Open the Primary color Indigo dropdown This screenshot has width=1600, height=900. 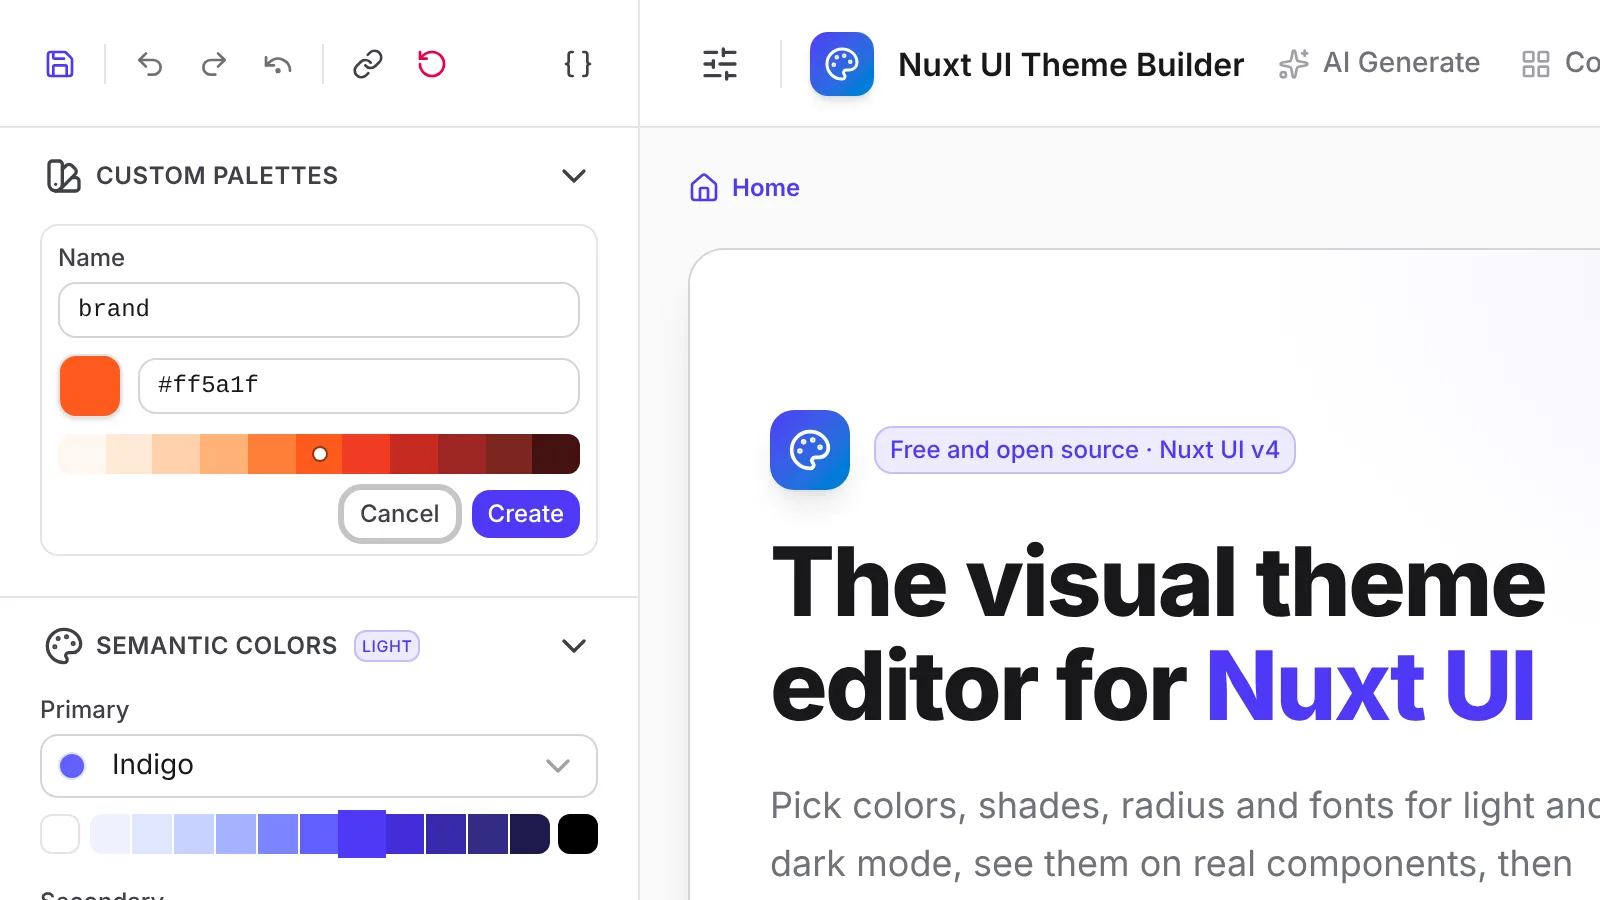click(319, 766)
